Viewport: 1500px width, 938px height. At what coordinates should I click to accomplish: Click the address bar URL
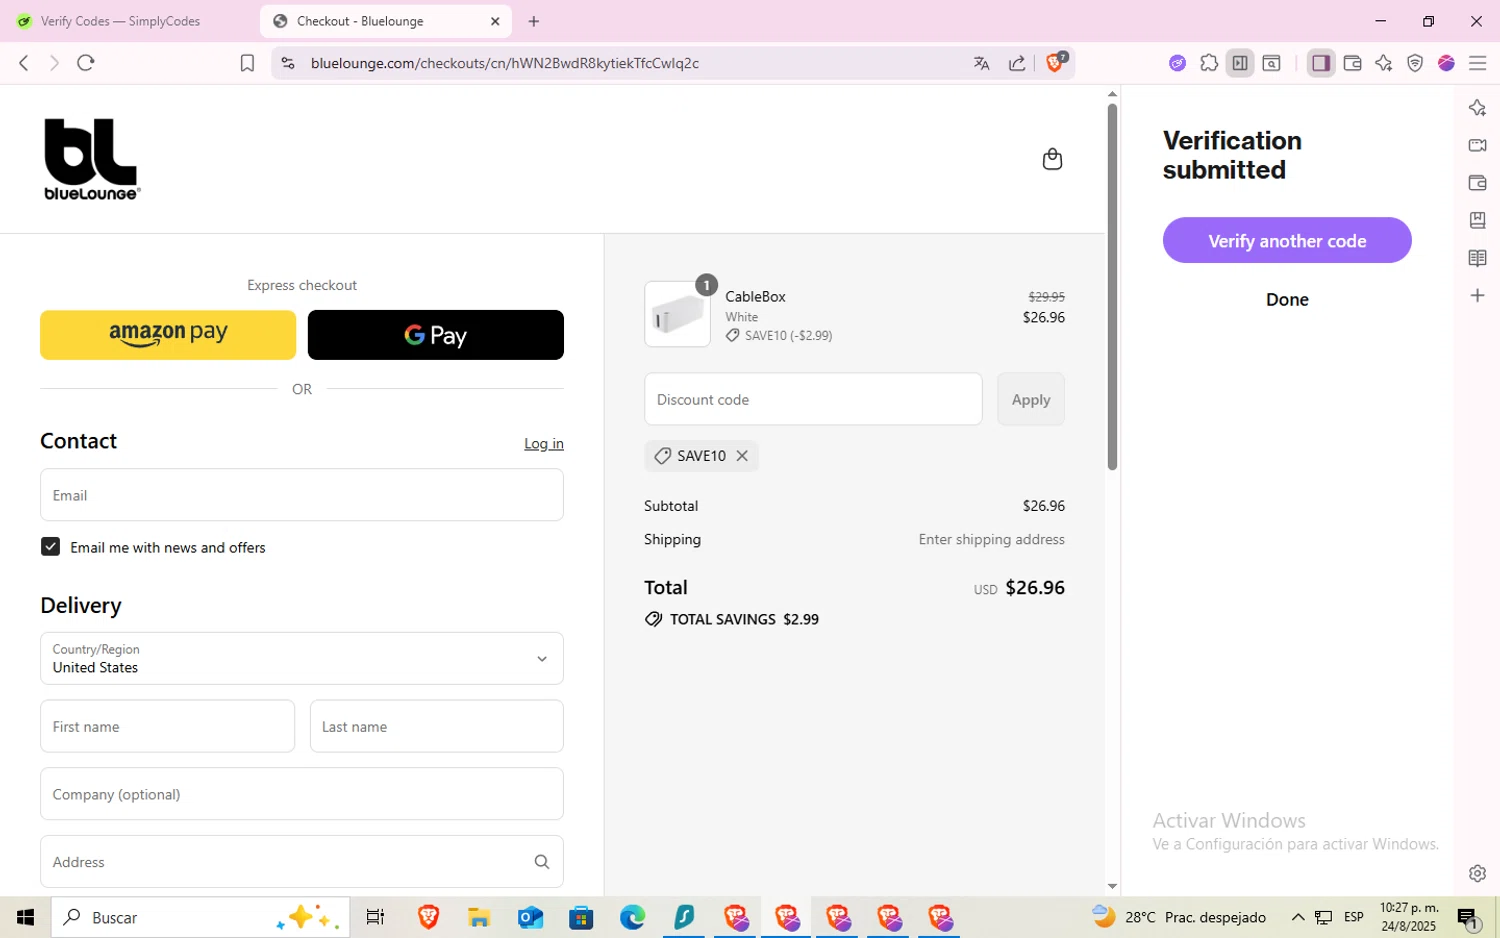tap(505, 63)
